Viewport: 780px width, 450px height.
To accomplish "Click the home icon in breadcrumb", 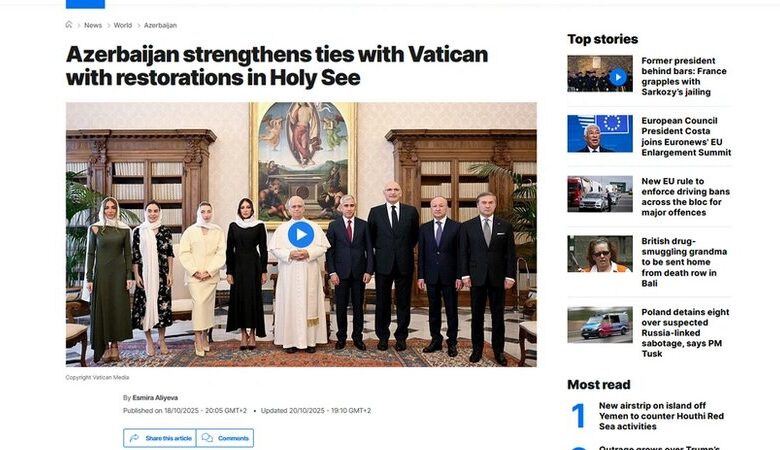I will point(69,25).
